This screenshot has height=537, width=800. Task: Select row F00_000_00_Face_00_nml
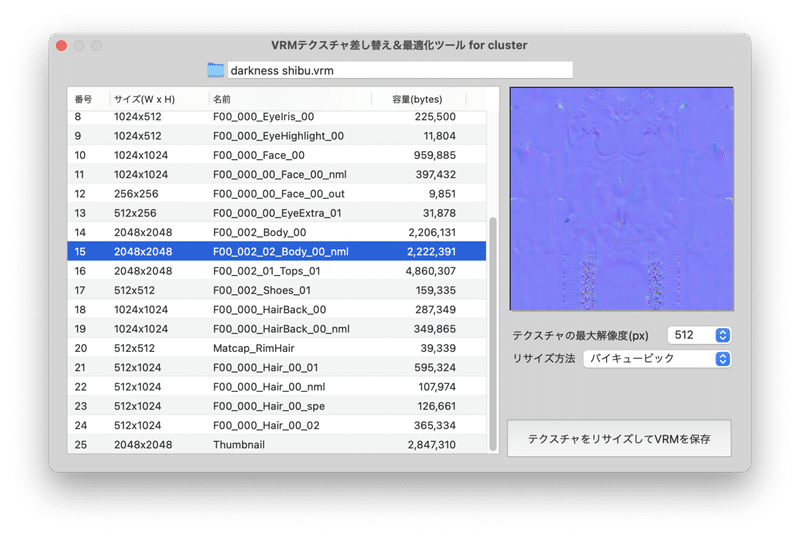(x=277, y=174)
